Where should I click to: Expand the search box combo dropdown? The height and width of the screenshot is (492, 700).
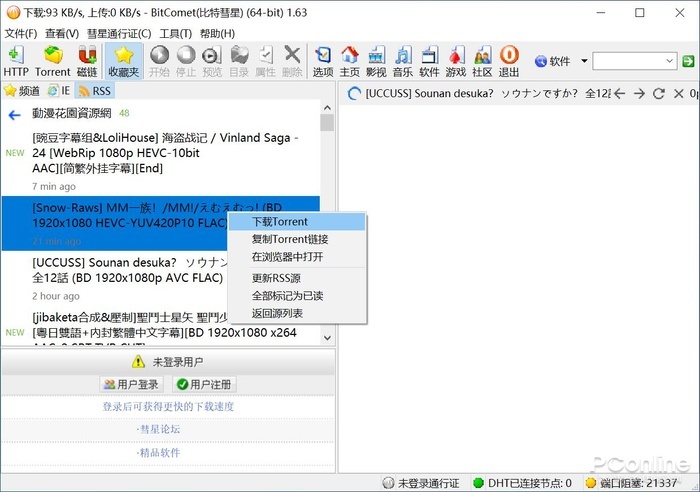tap(669, 61)
